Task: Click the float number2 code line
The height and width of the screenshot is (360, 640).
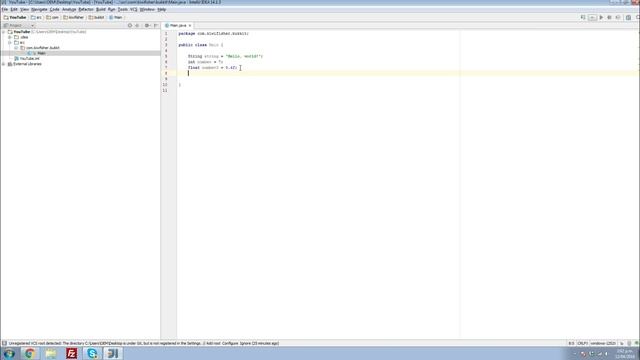Action: tap(212, 68)
